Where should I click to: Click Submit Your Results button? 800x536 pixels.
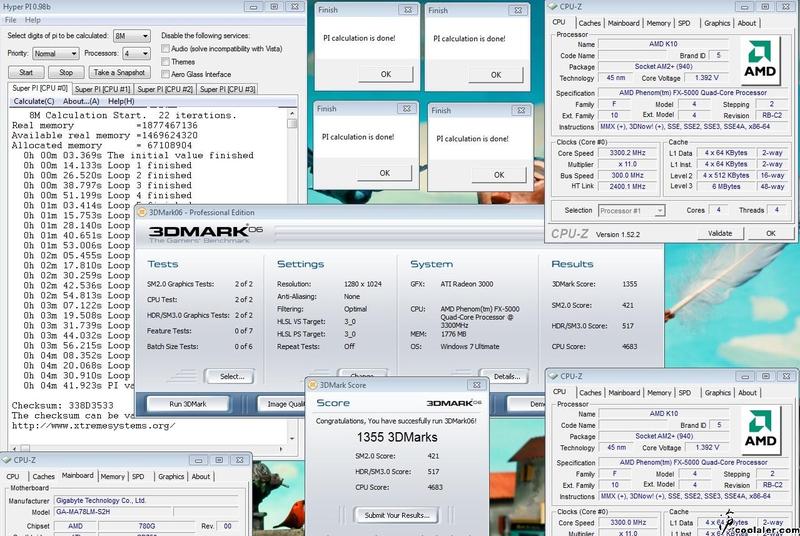click(x=397, y=515)
